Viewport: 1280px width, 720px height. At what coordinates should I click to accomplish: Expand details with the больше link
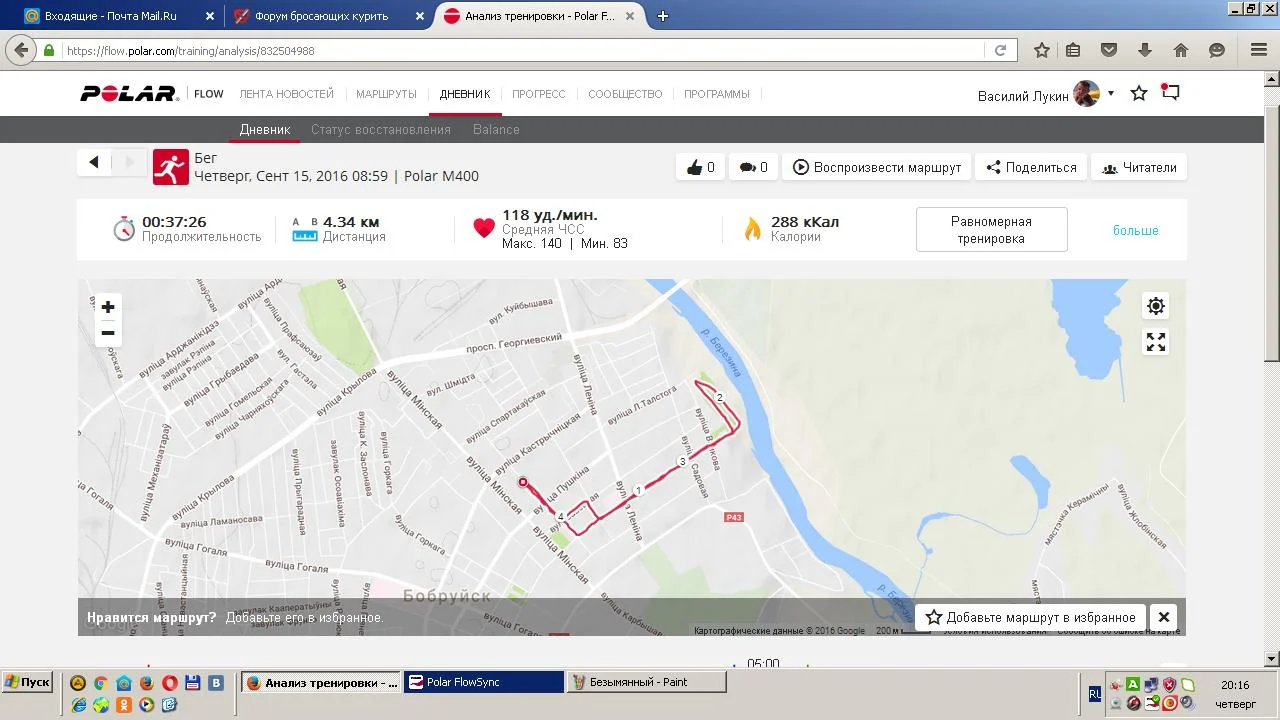pyautogui.click(x=1136, y=230)
